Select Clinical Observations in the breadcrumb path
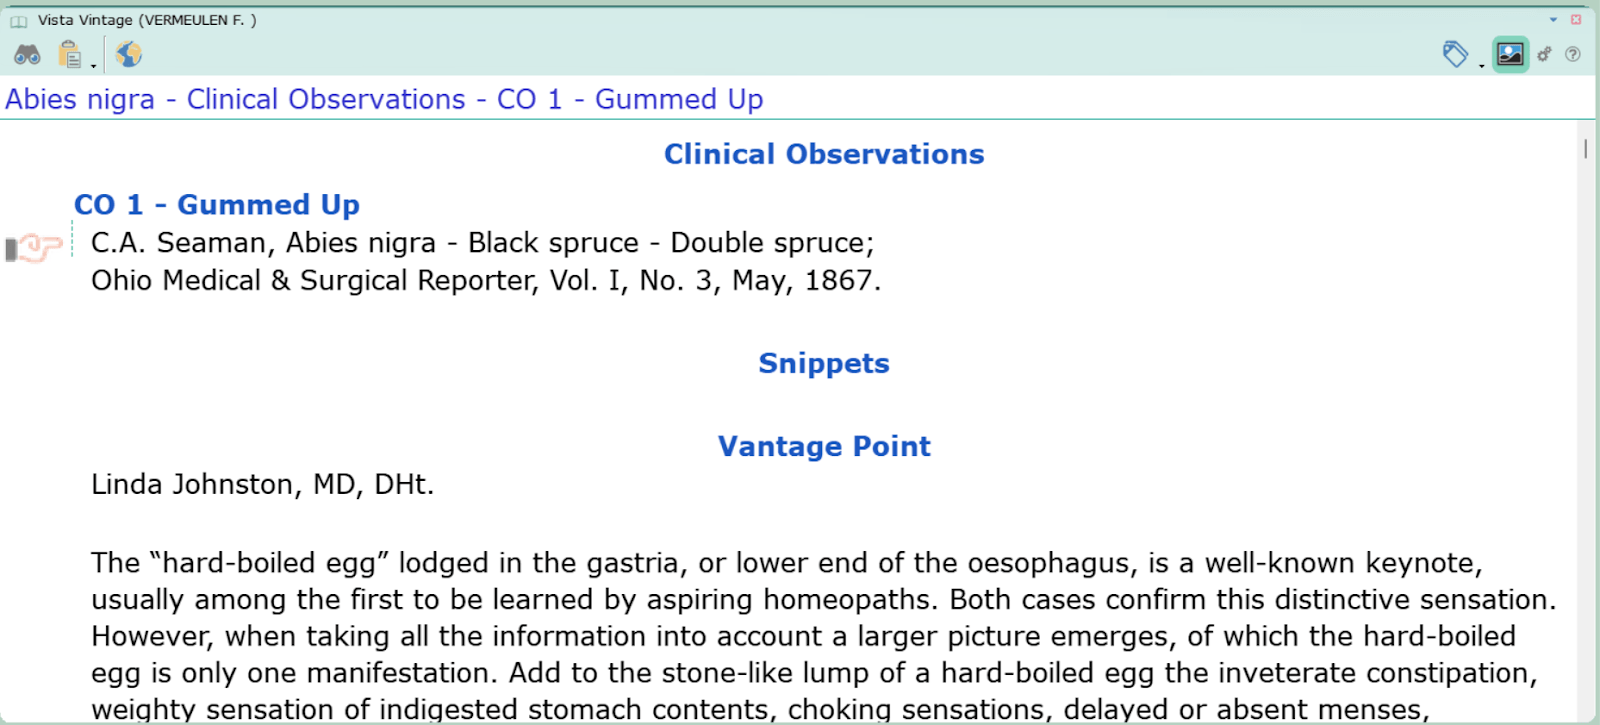Viewport: 1600px width, 725px height. coord(326,99)
